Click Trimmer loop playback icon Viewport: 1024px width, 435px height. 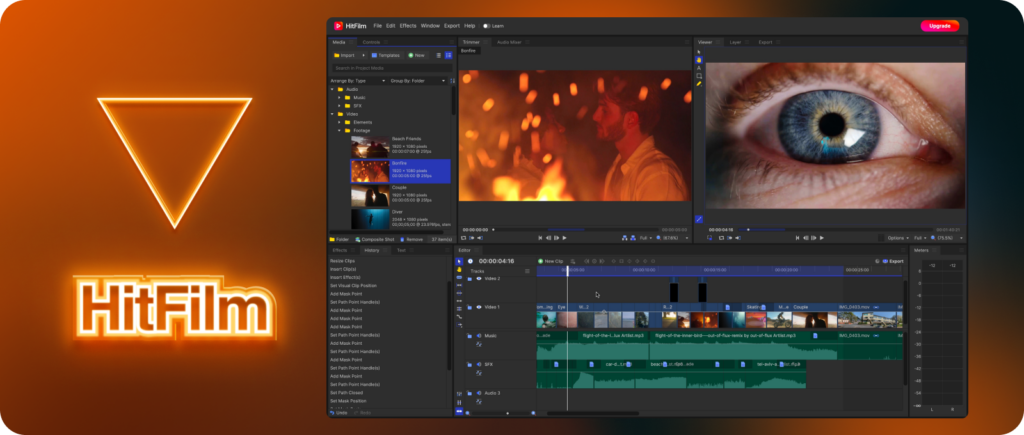[464, 238]
